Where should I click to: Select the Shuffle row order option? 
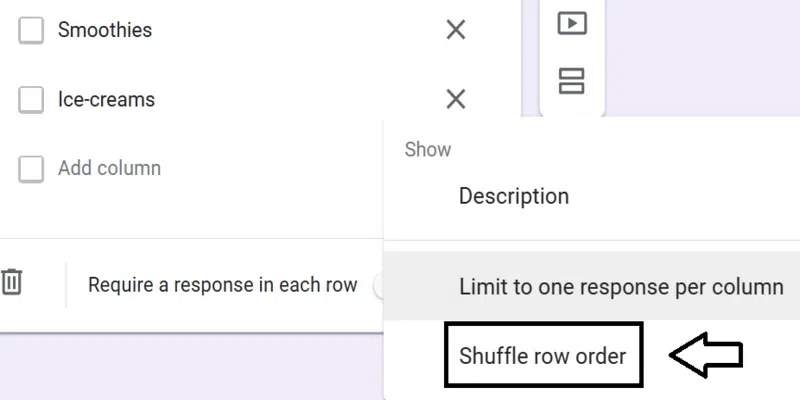[x=543, y=356]
